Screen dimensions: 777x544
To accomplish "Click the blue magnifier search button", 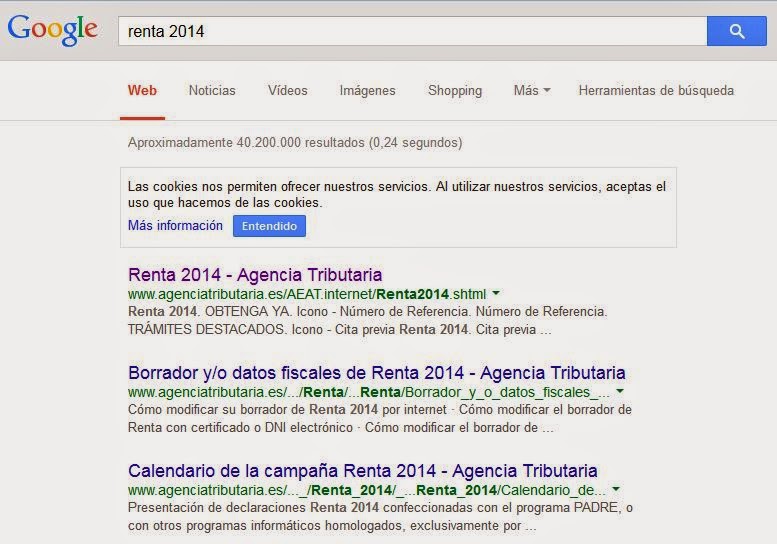I will 736,31.
